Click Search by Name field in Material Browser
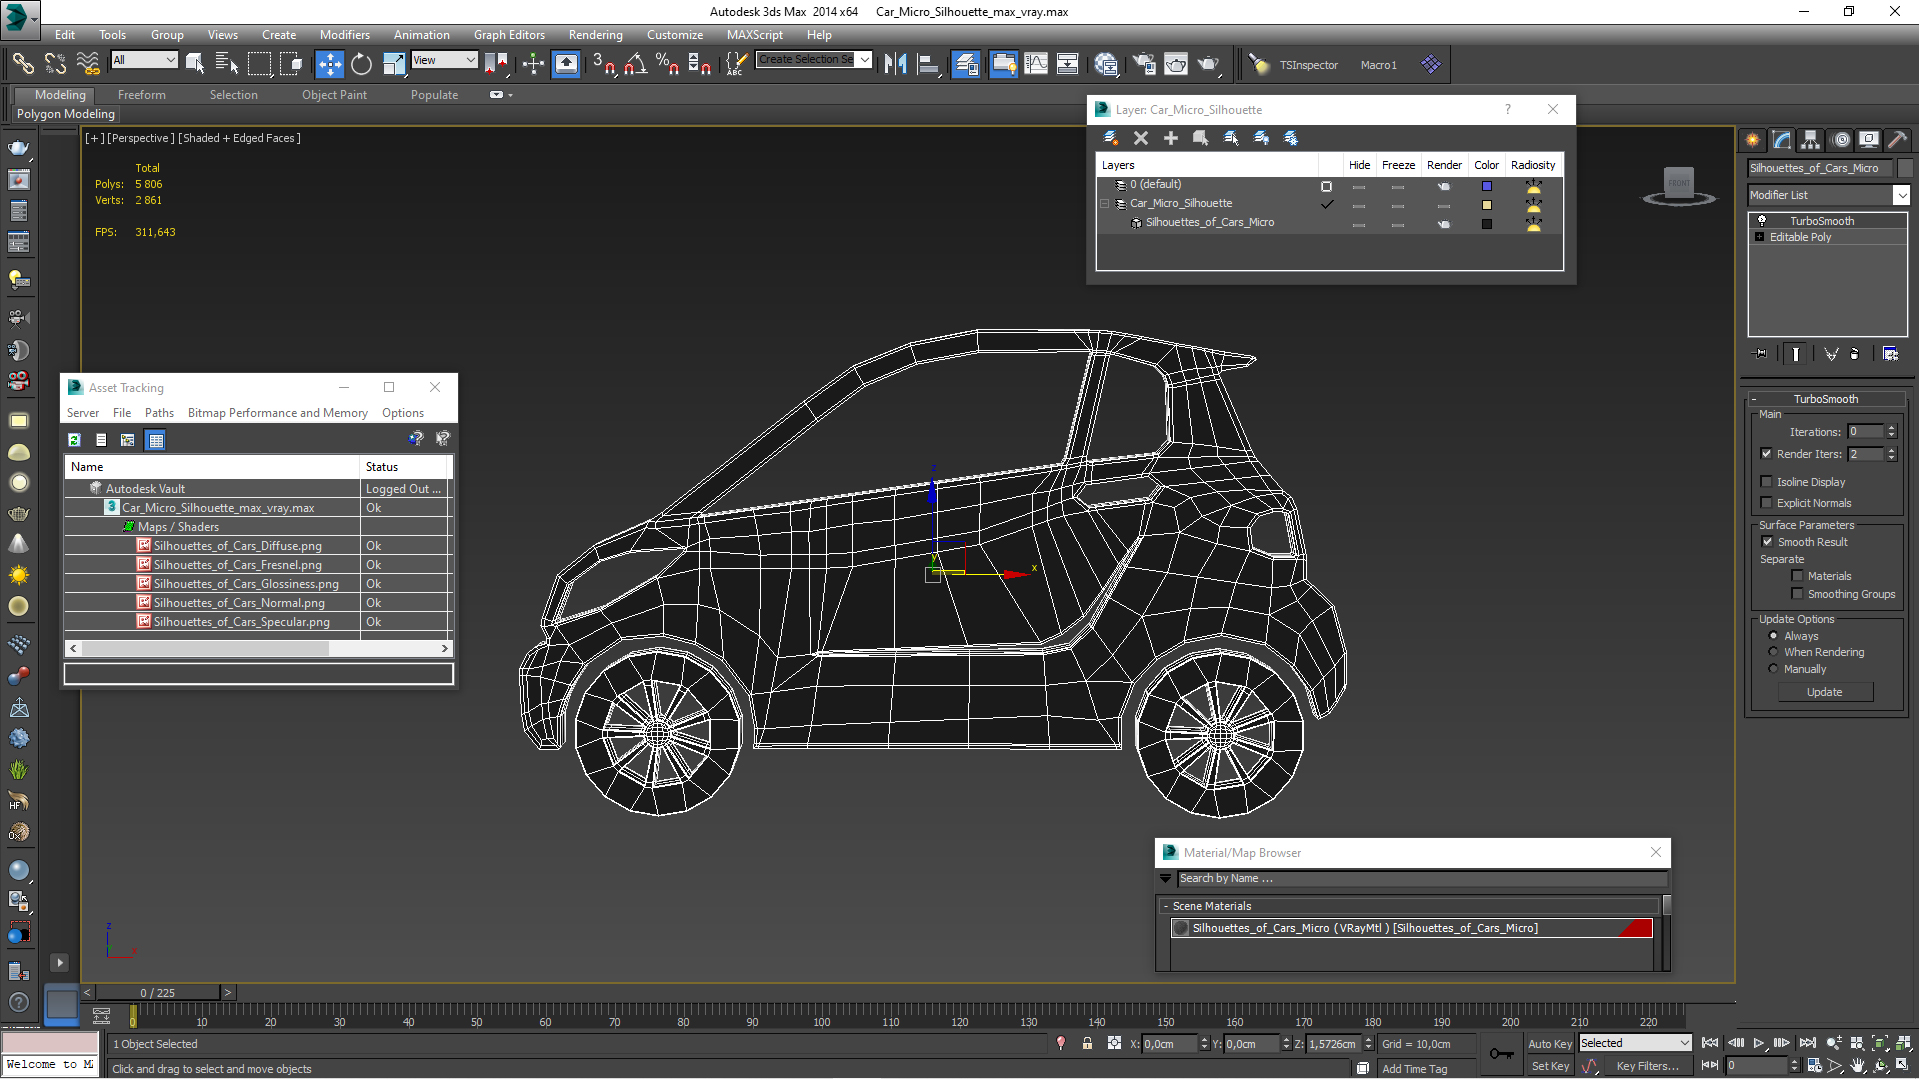Viewport: 1920px width, 1080px height. pyautogui.click(x=1421, y=879)
